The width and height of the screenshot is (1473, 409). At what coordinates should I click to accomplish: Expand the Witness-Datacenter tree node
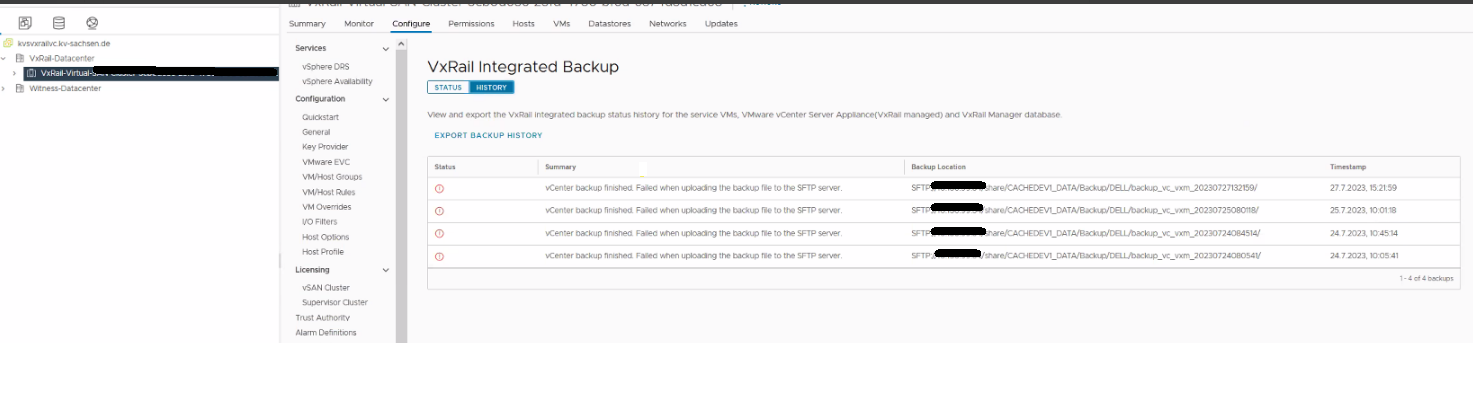click(5, 88)
